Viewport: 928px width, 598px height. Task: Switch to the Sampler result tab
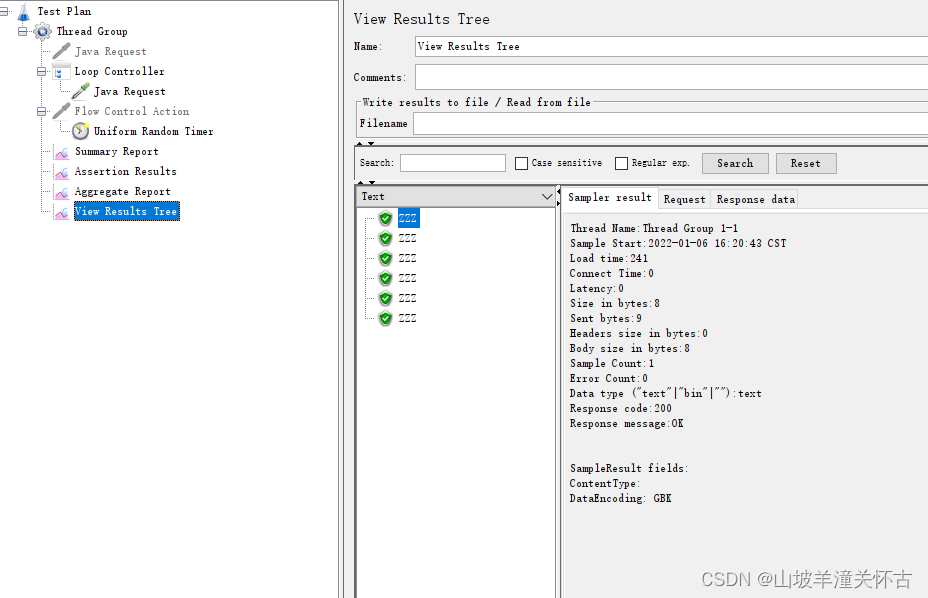click(610, 198)
